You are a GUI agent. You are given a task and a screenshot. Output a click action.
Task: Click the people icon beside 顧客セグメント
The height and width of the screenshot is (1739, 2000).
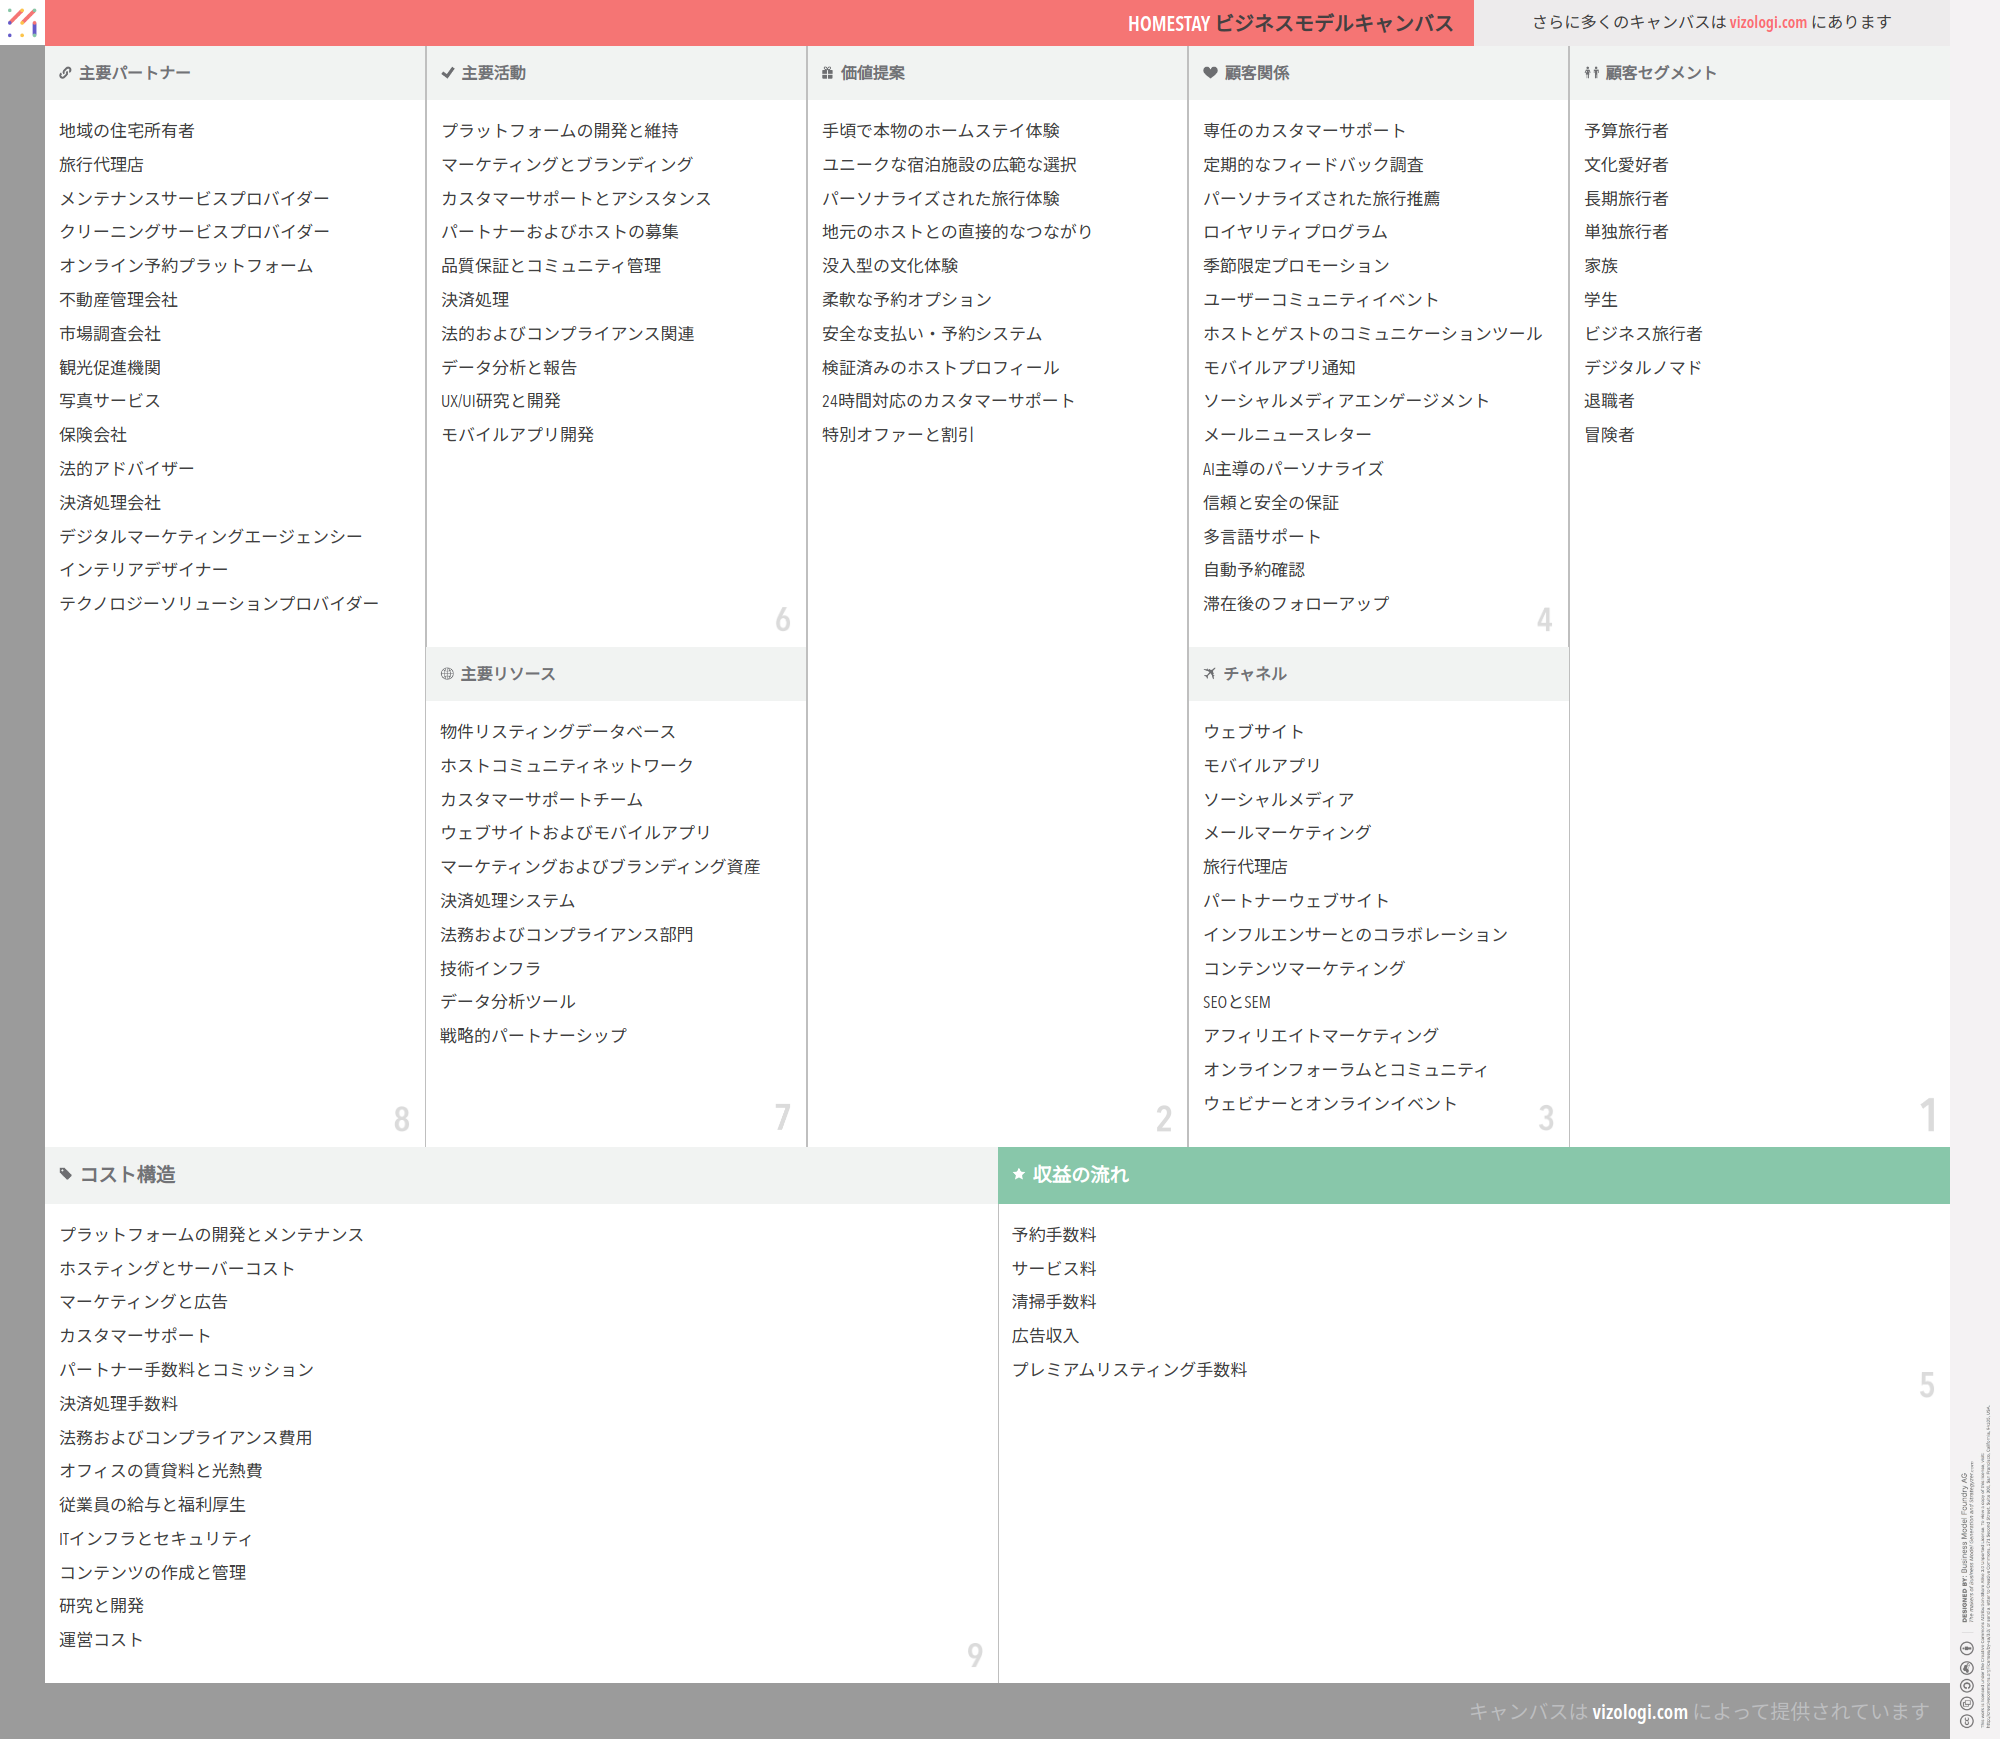pyautogui.click(x=1591, y=73)
